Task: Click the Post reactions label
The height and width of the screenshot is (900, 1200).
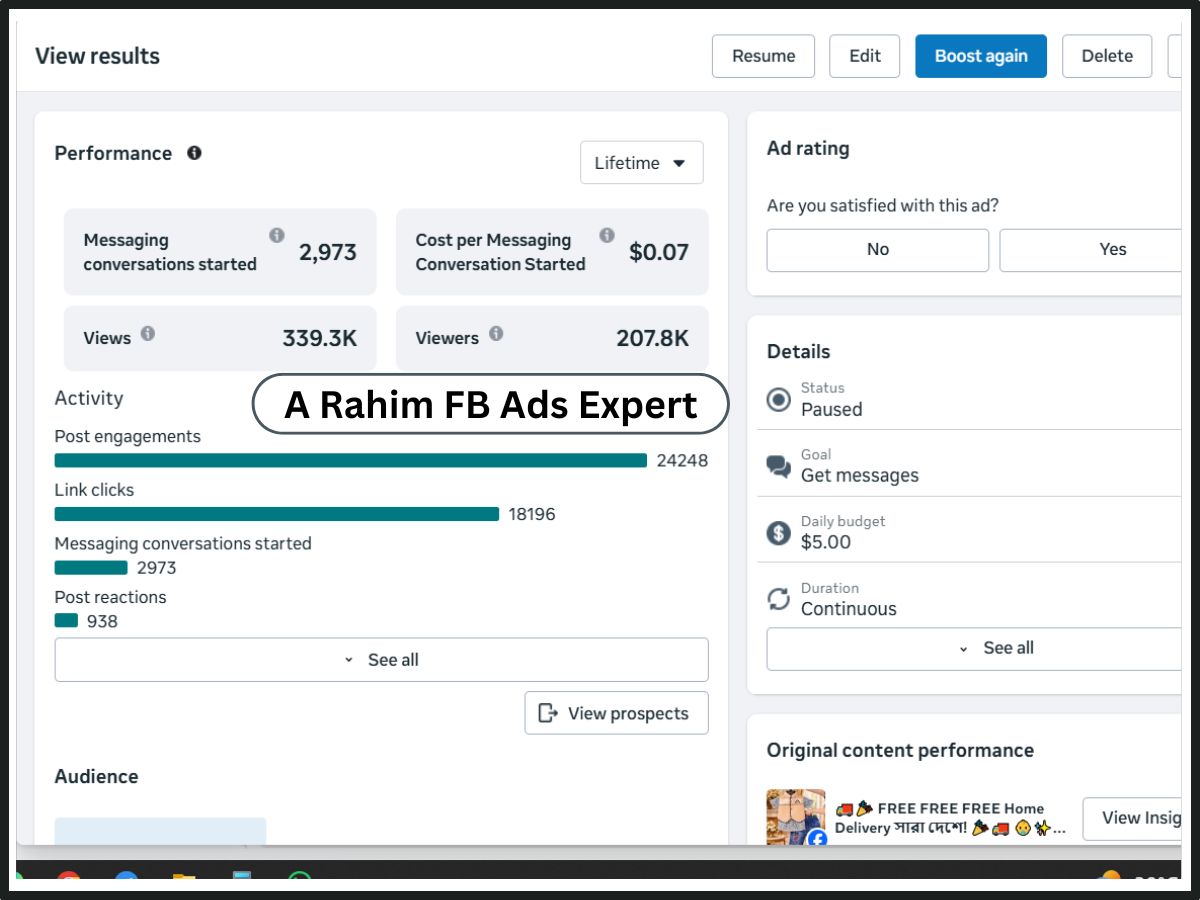Action: pos(110,597)
